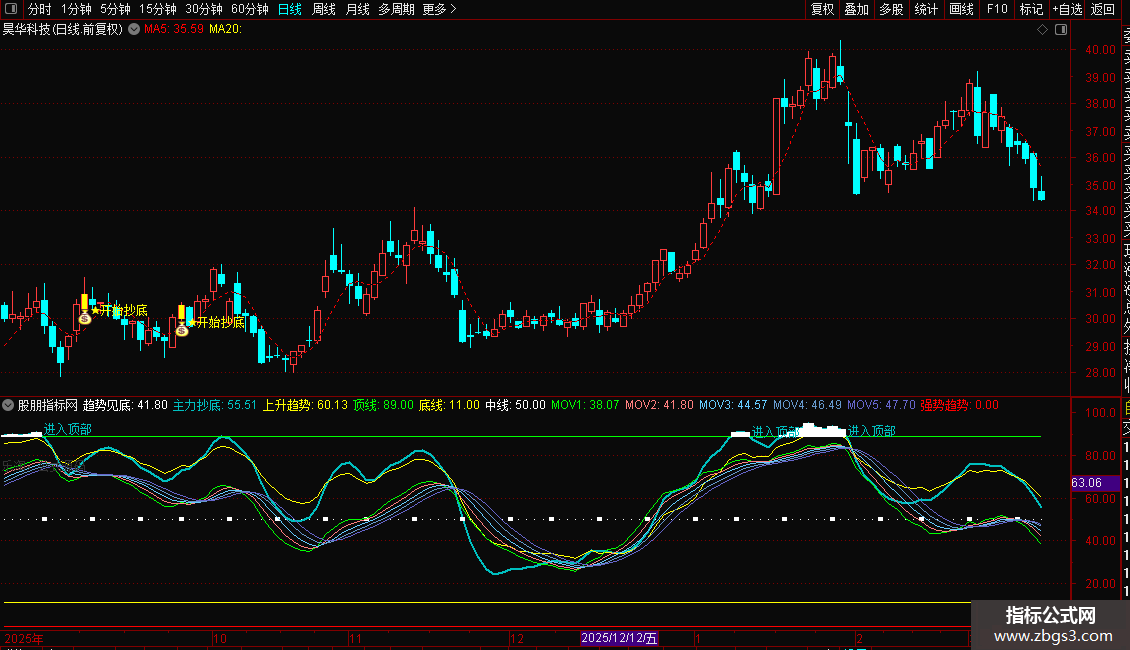Click the 标记 mark button

point(1031,9)
